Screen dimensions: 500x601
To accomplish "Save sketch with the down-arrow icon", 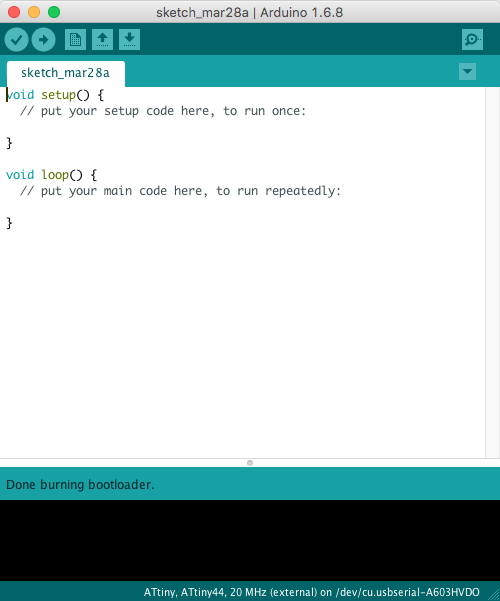I will [x=129, y=39].
